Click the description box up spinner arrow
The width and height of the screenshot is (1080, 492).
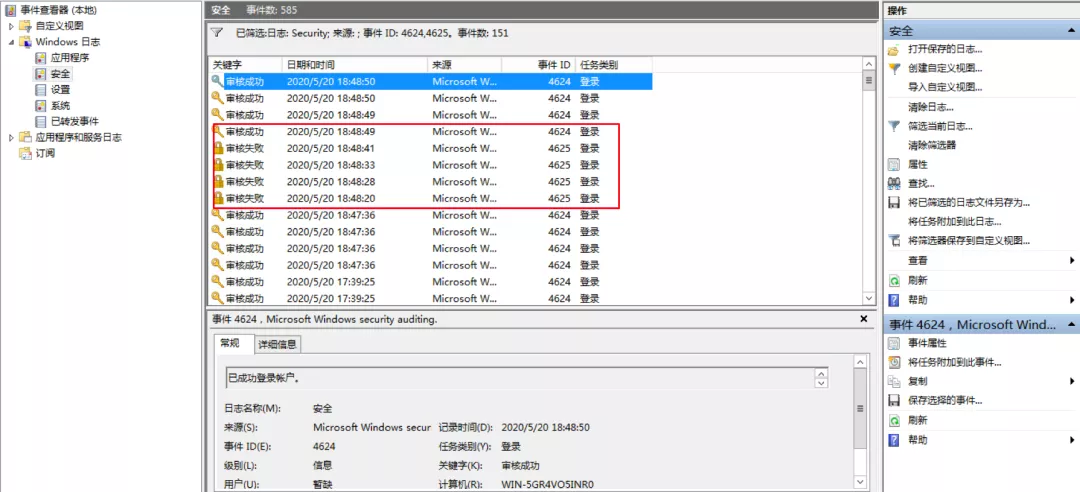coord(821,373)
